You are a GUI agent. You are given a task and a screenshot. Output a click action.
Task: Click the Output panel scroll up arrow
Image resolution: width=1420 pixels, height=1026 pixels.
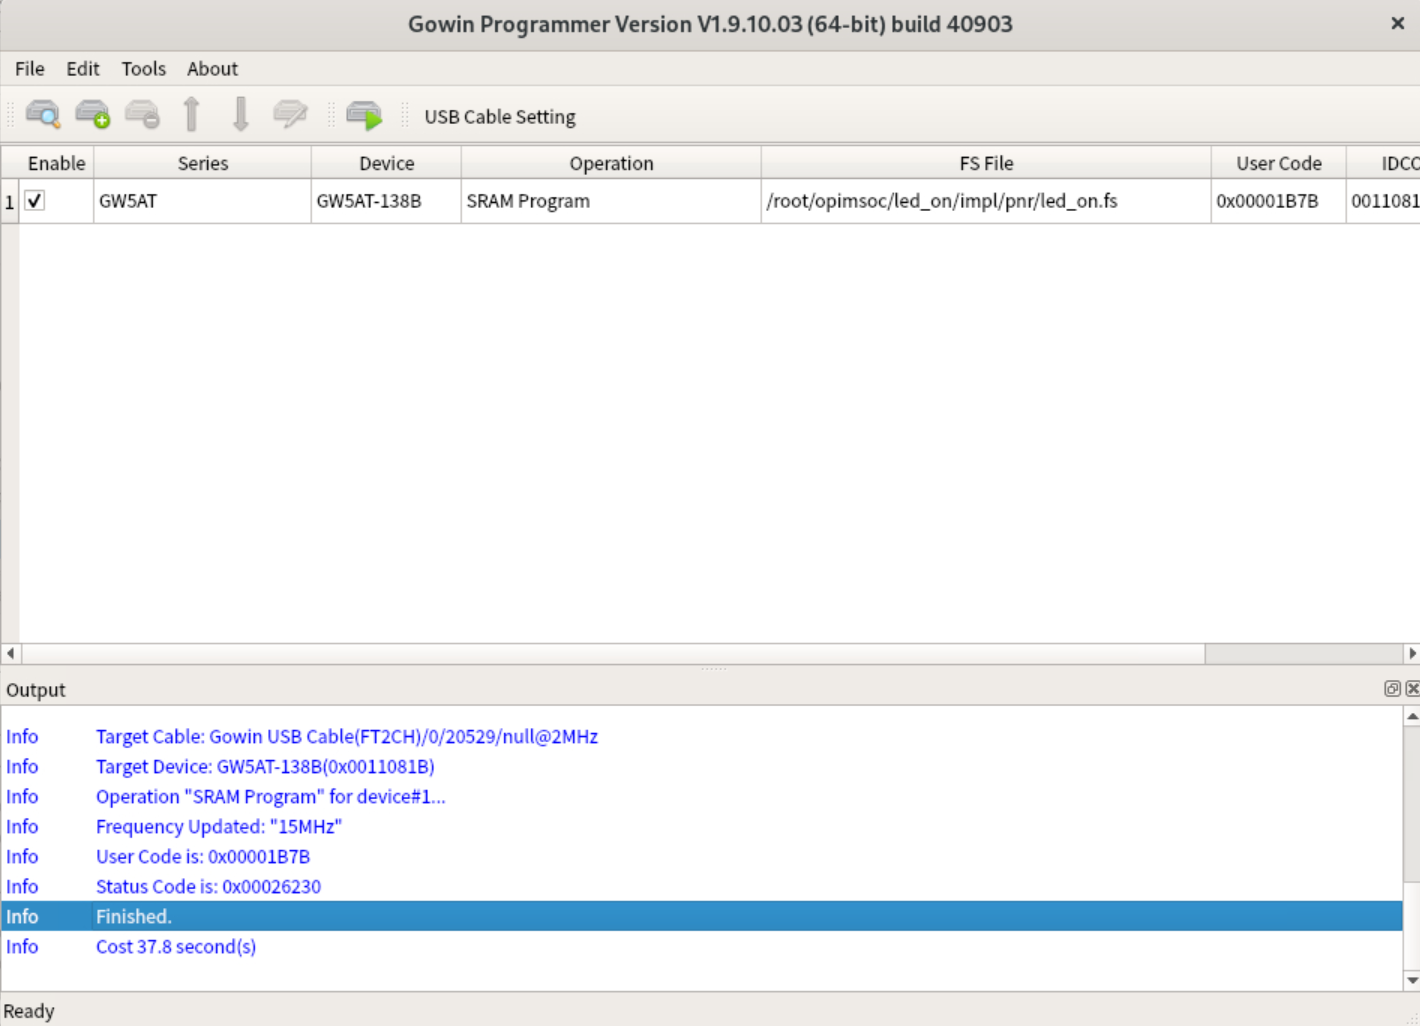(1412, 716)
